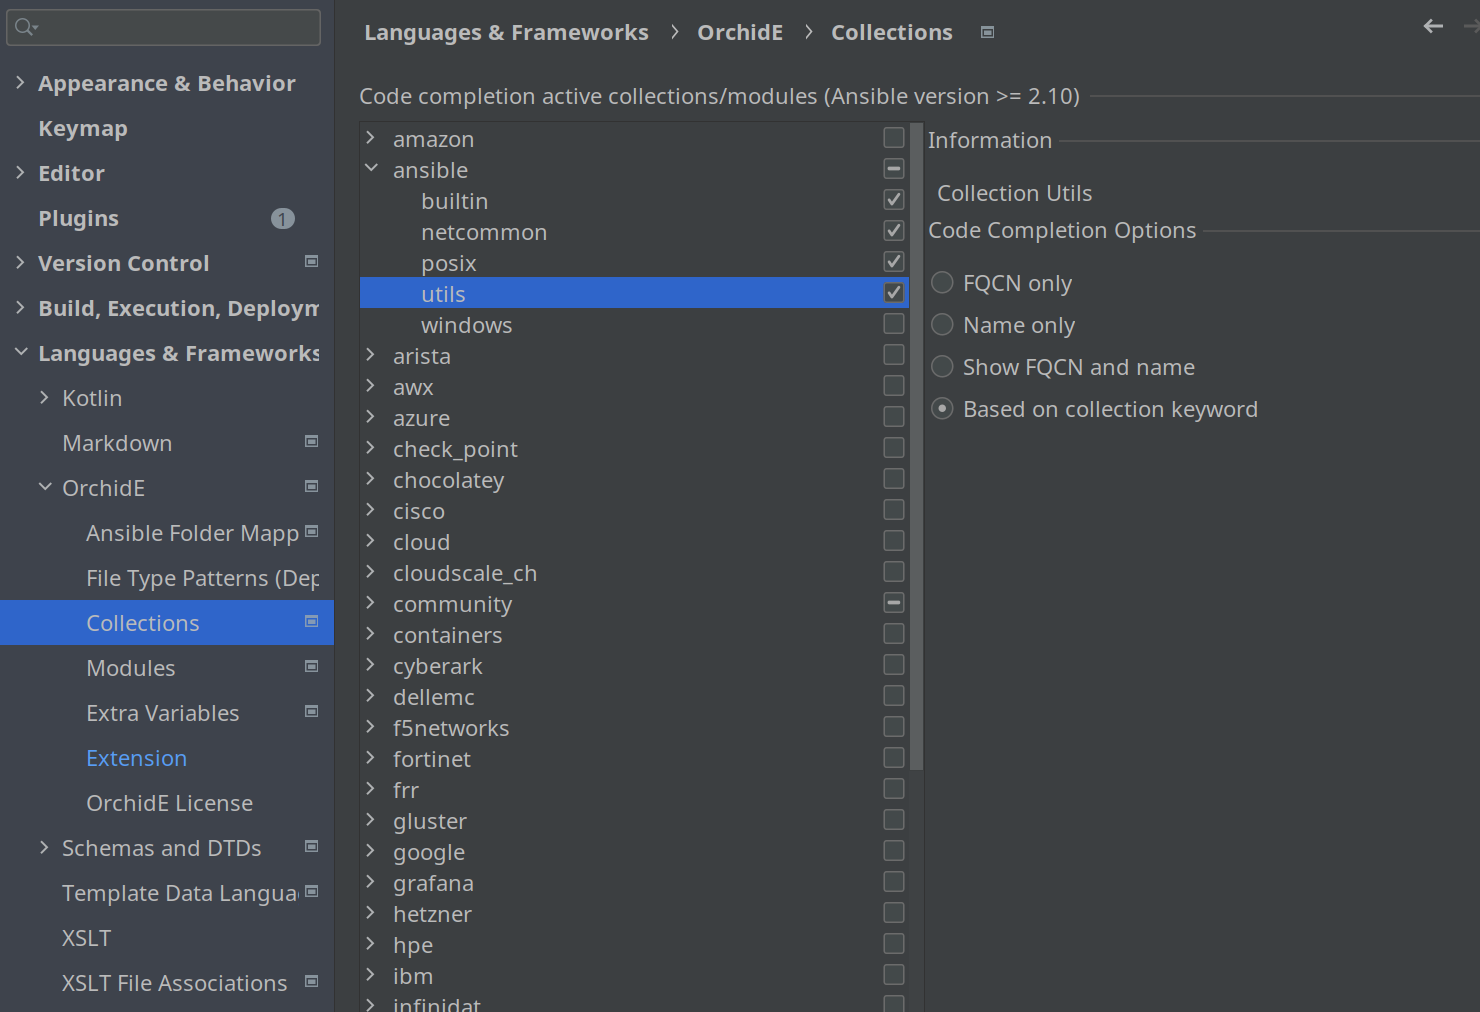This screenshot has width=1480, height=1012.
Task: Expand the google collection node
Action: [x=371, y=850]
